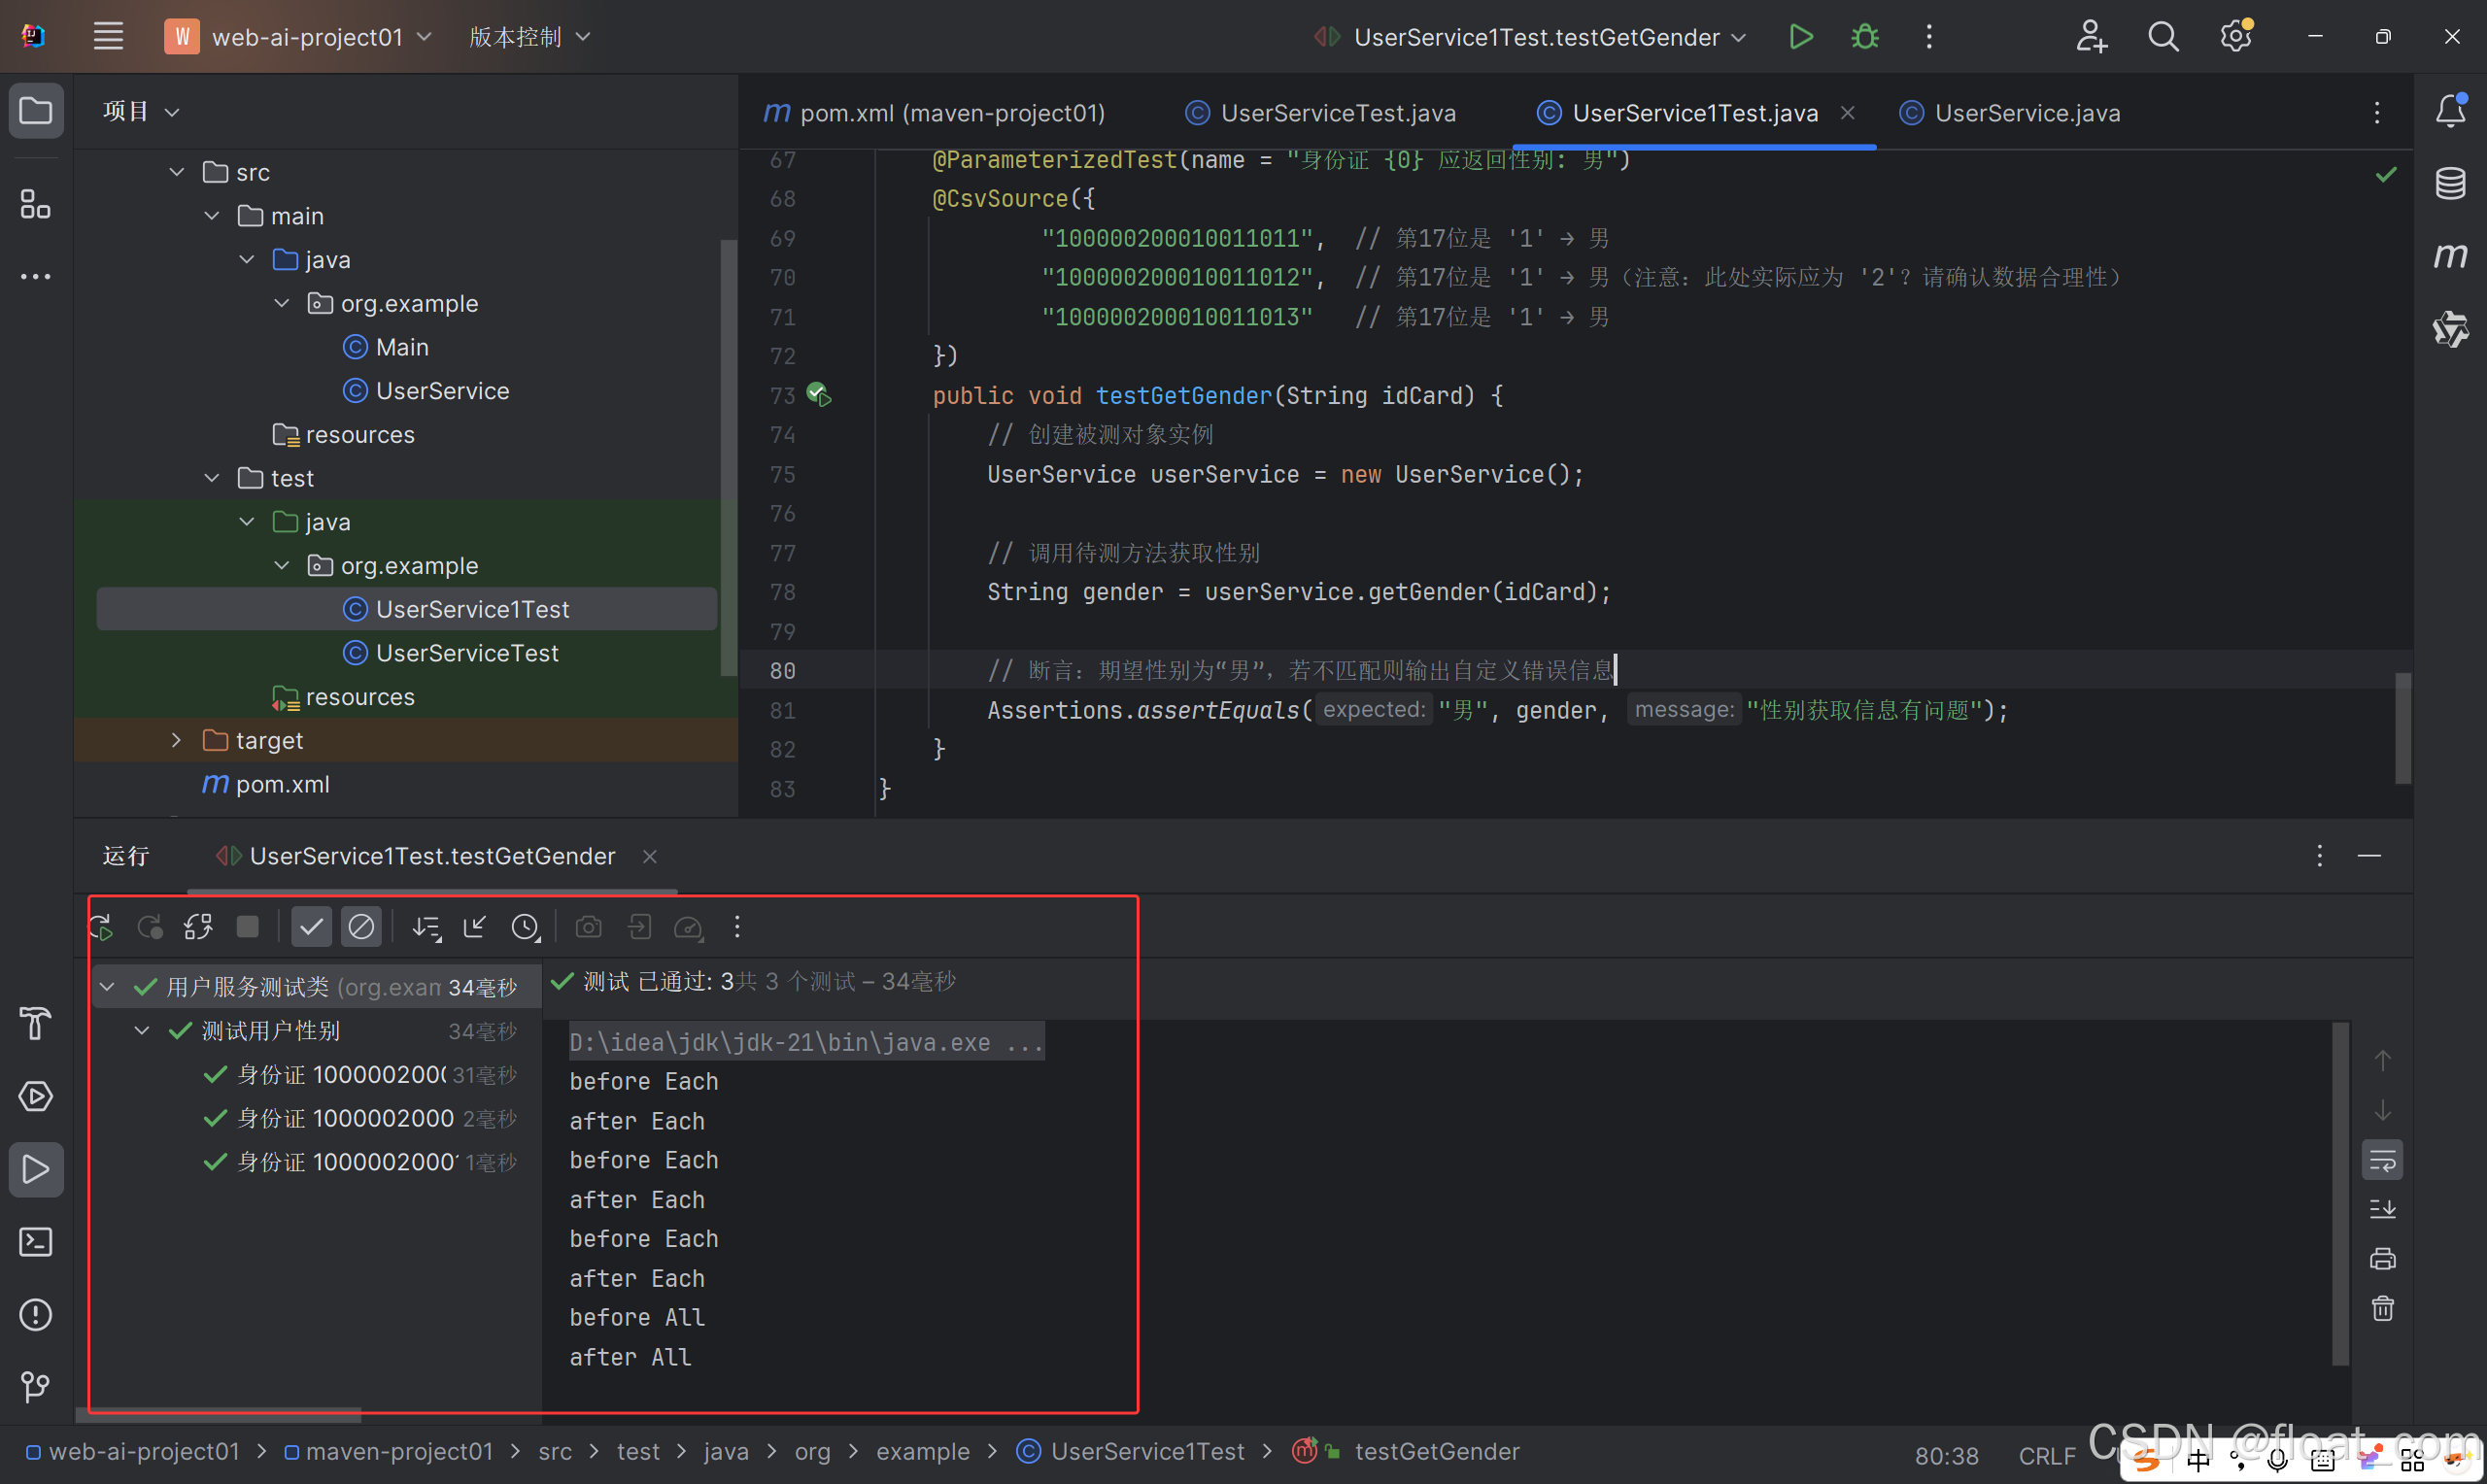Expand the target folder
Image resolution: width=2487 pixels, height=1484 pixels.
177,740
